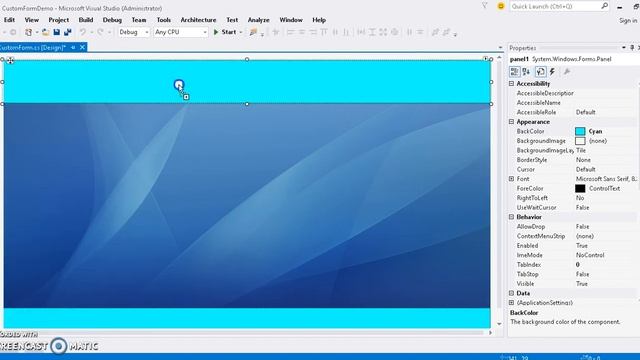Open the Project menu

coord(58,20)
